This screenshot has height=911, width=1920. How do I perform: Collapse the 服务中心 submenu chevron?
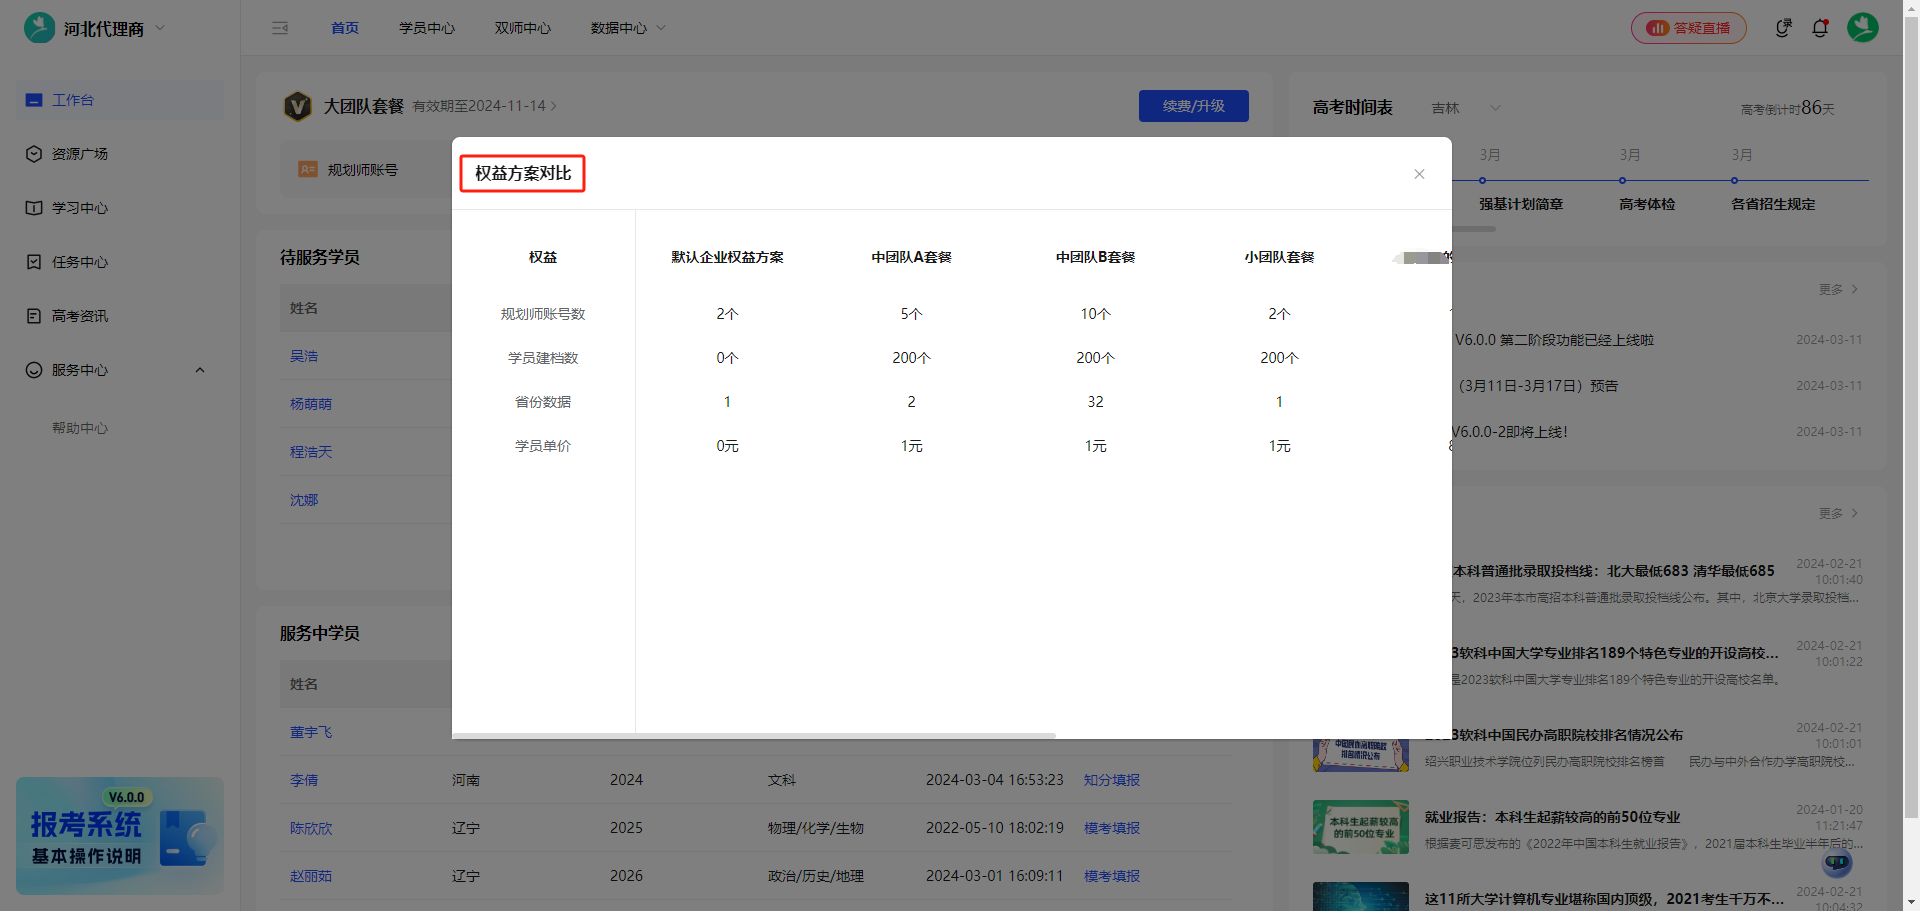(x=200, y=370)
